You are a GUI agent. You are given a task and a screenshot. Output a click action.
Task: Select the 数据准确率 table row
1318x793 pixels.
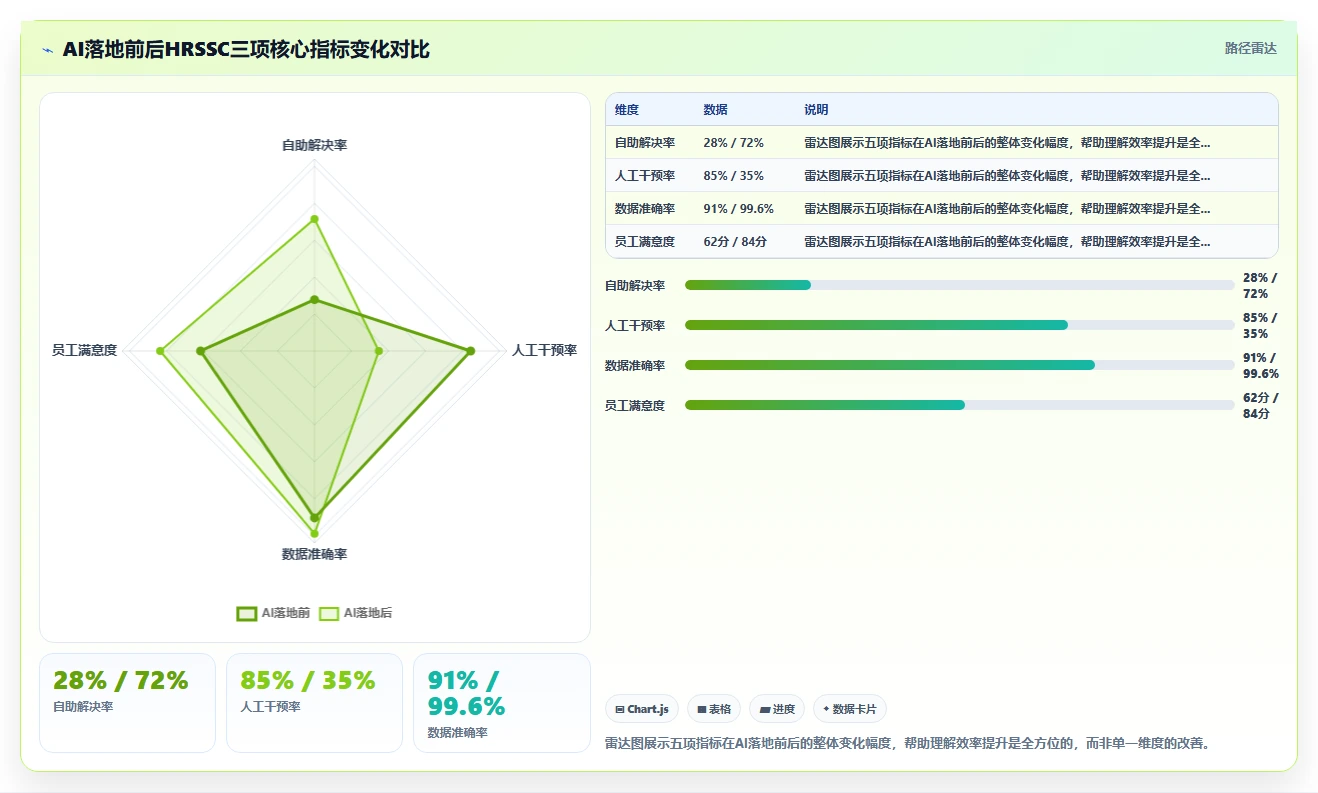point(942,208)
